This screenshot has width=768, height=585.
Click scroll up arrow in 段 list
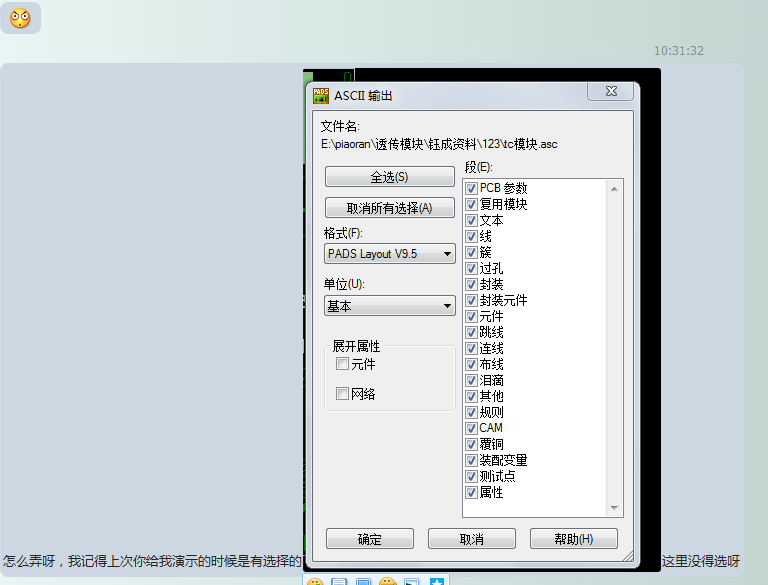[x=614, y=189]
